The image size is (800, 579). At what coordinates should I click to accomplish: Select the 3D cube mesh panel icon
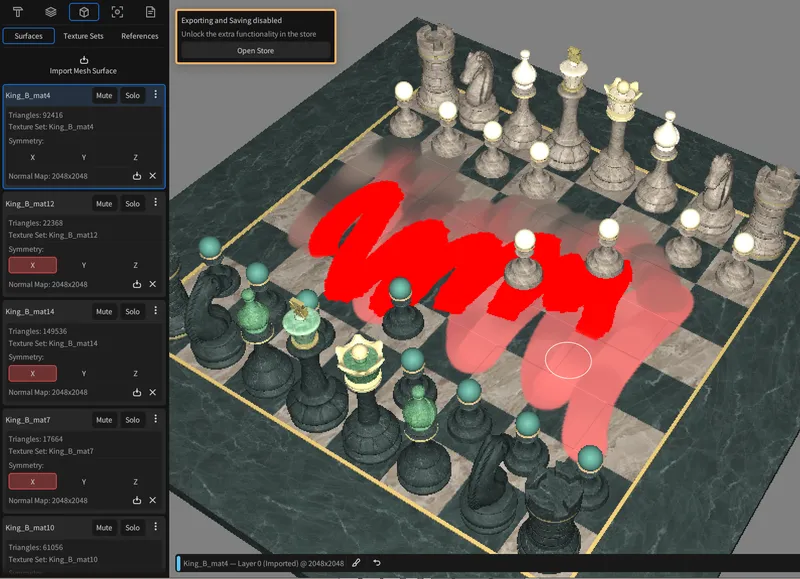click(84, 12)
